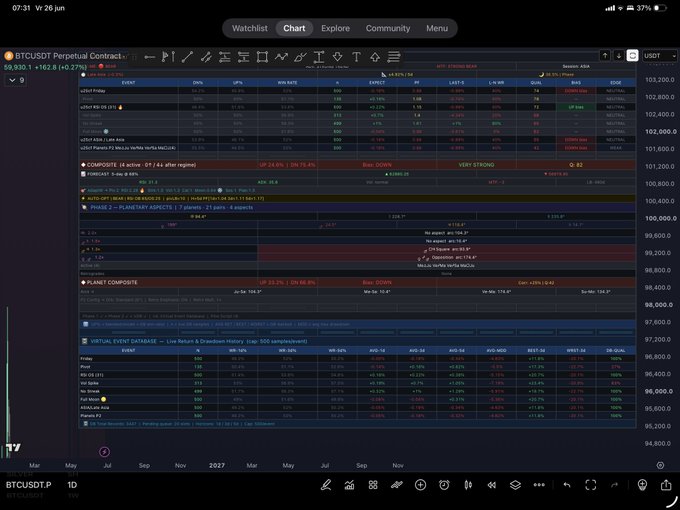Viewport: 680px width, 510px height.
Task: Open the three-dot more options
Action: 539,485
